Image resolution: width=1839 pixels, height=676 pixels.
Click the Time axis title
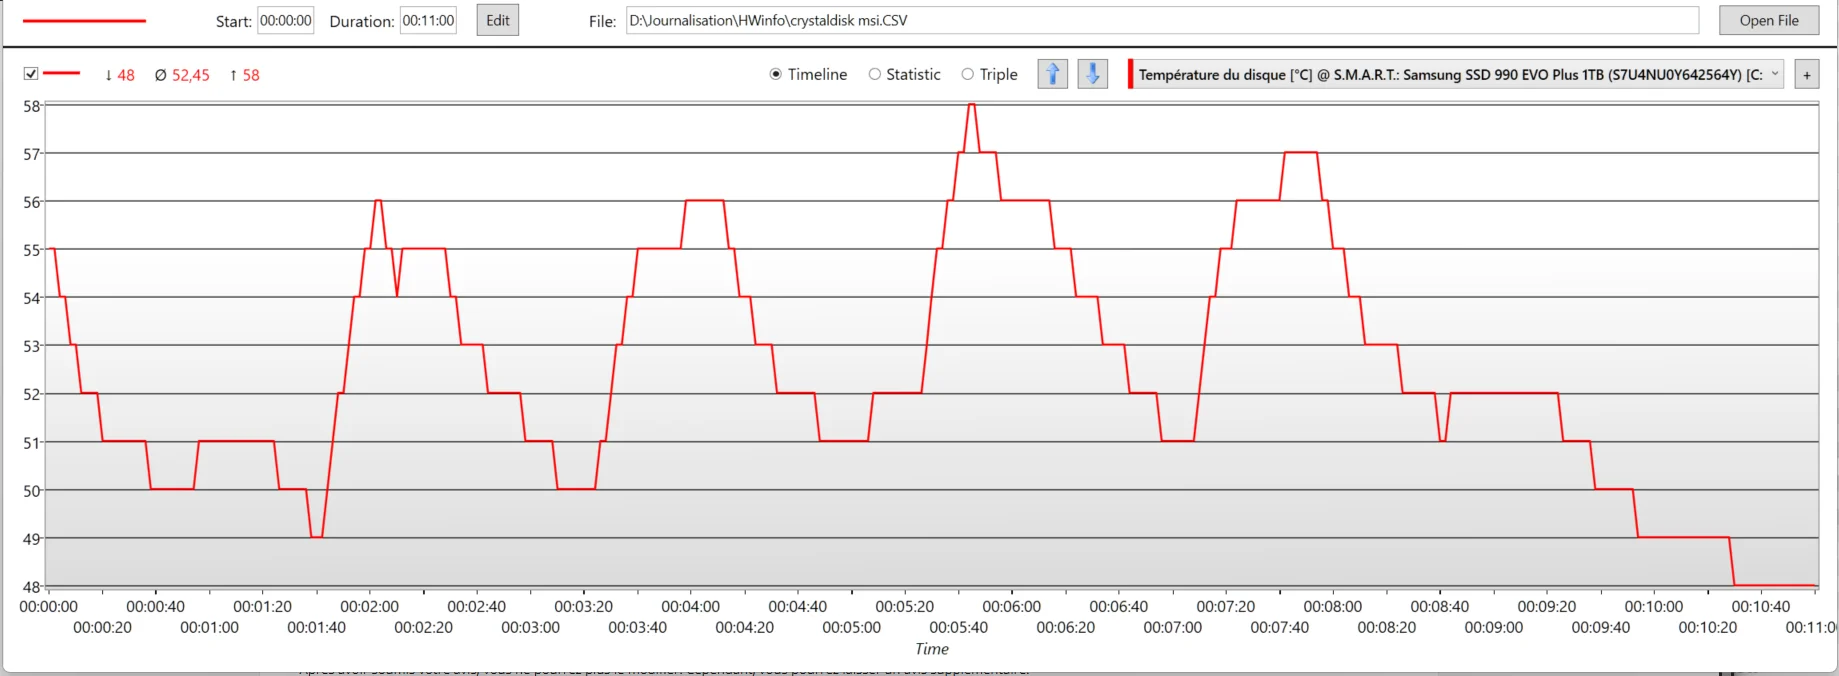[x=932, y=649]
